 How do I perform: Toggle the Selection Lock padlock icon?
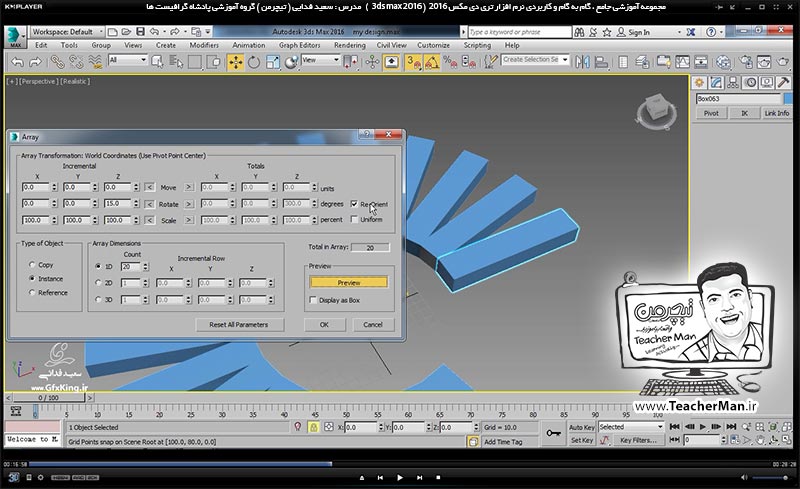coord(313,427)
